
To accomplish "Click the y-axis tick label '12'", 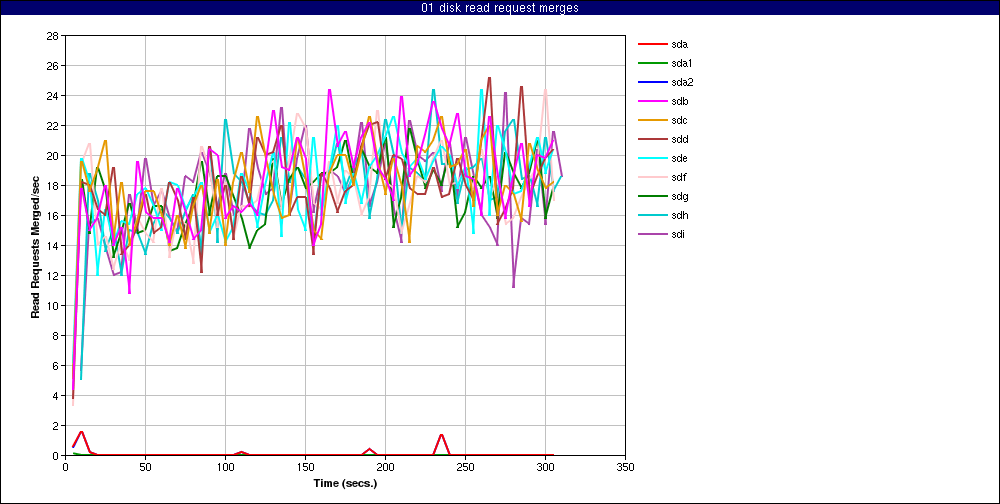I will pyautogui.click(x=52, y=276).
